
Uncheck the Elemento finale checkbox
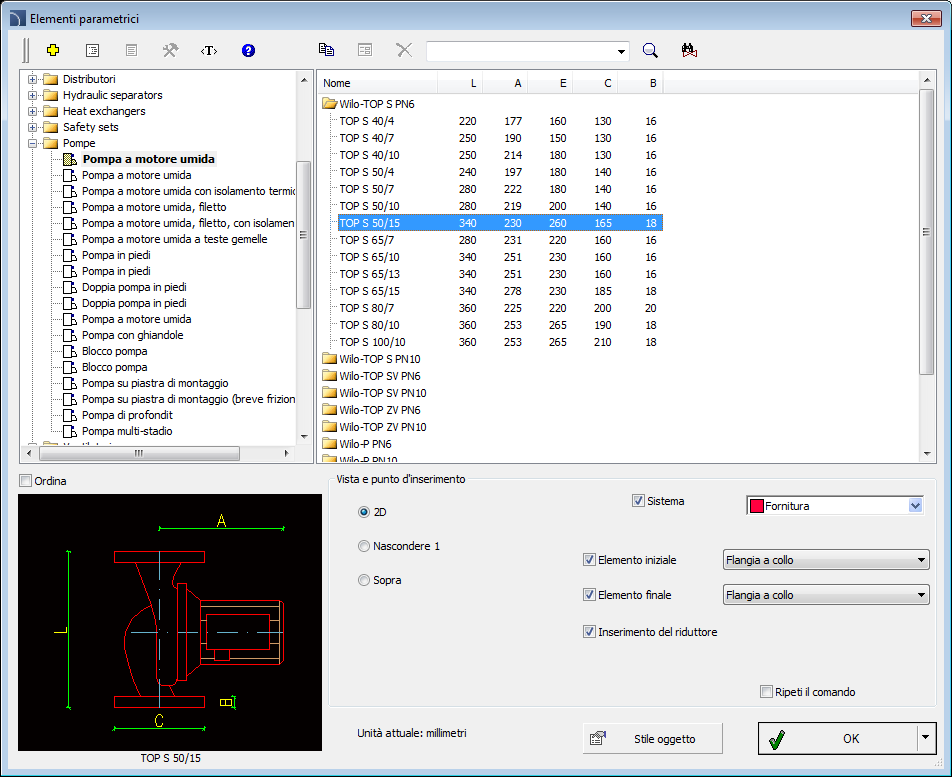point(589,595)
